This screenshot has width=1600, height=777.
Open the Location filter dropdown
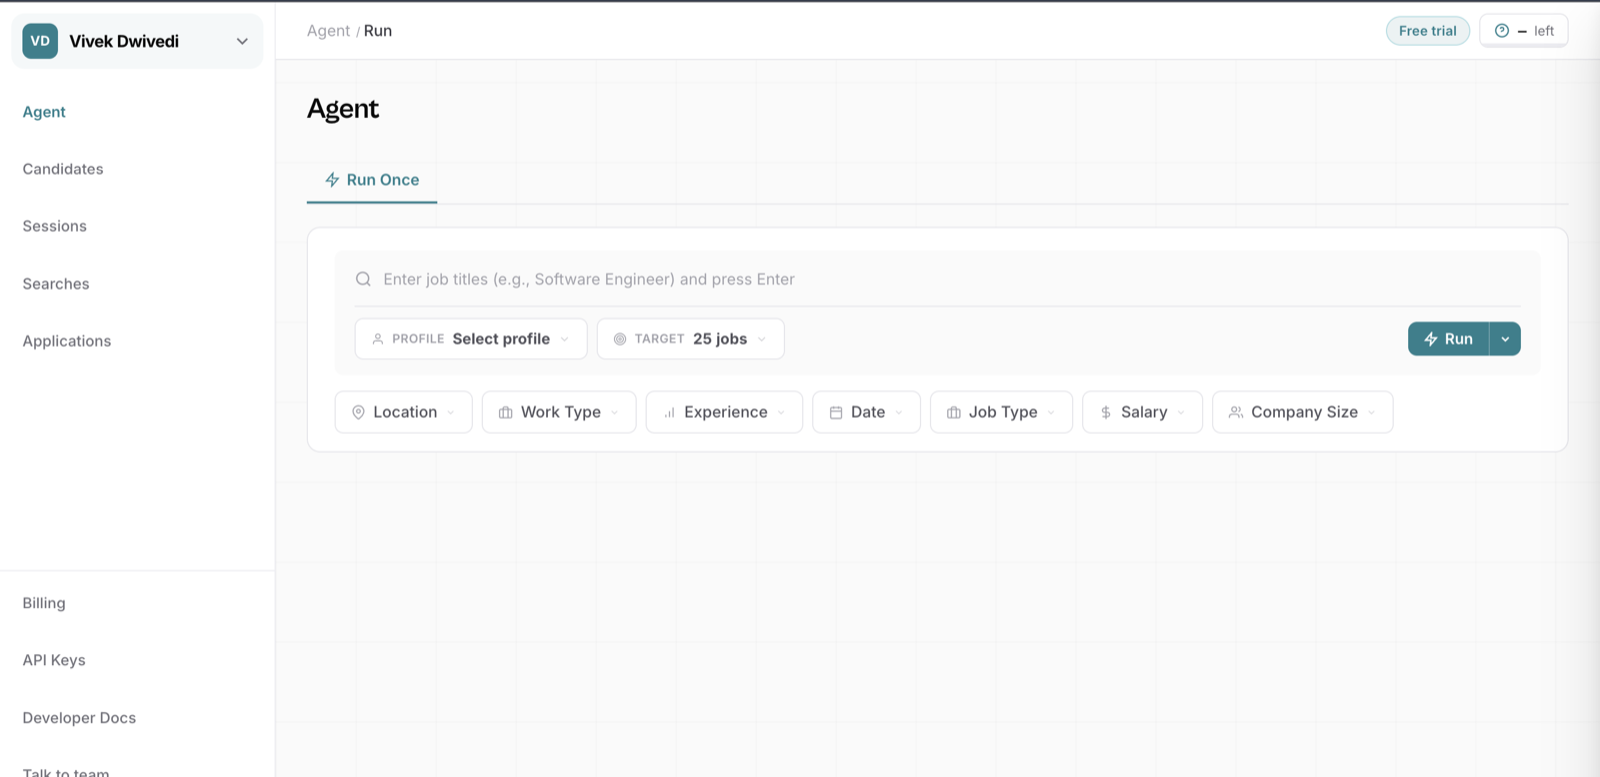point(403,412)
